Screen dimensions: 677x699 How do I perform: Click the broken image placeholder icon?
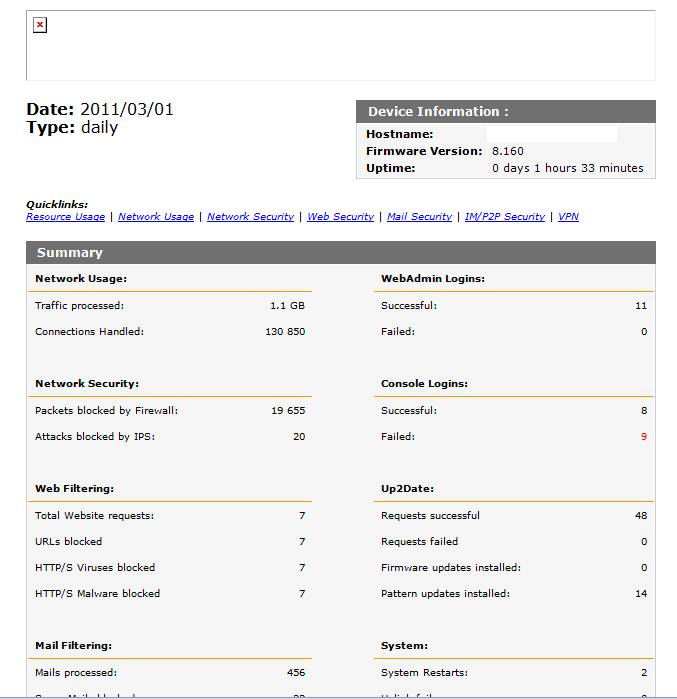(40, 25)
